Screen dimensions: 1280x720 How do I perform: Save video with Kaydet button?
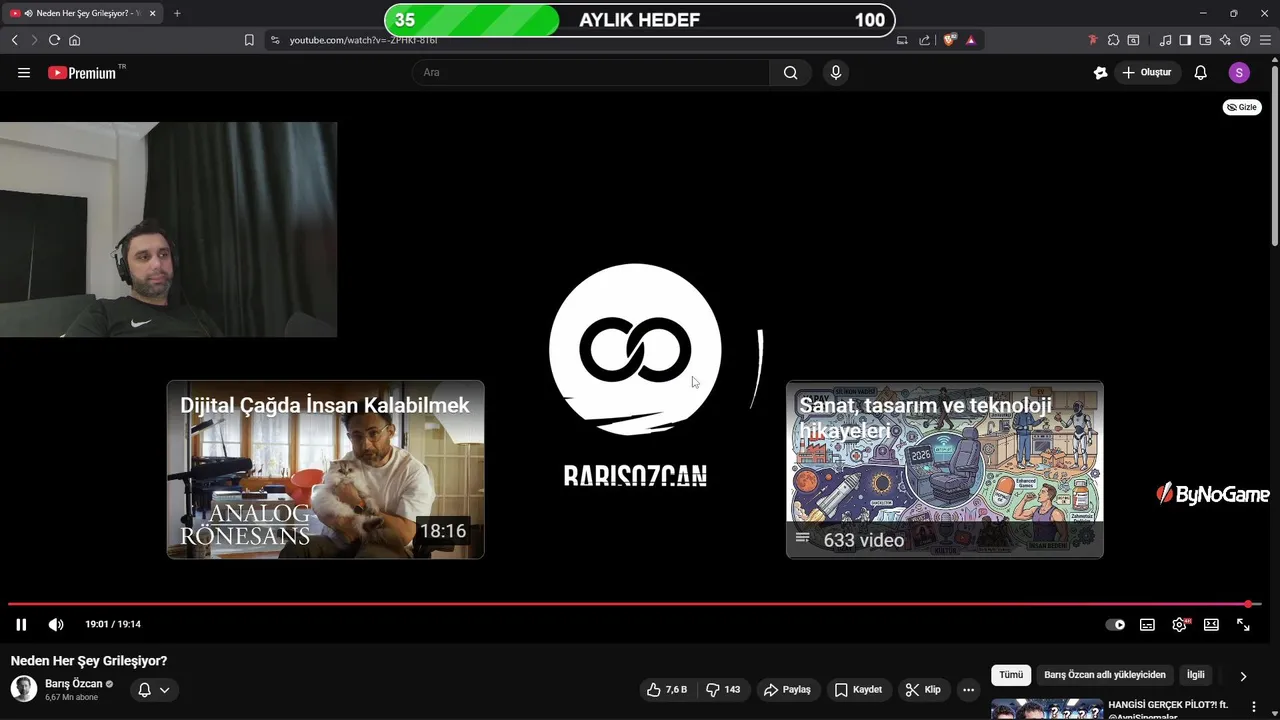click(858, 689)
